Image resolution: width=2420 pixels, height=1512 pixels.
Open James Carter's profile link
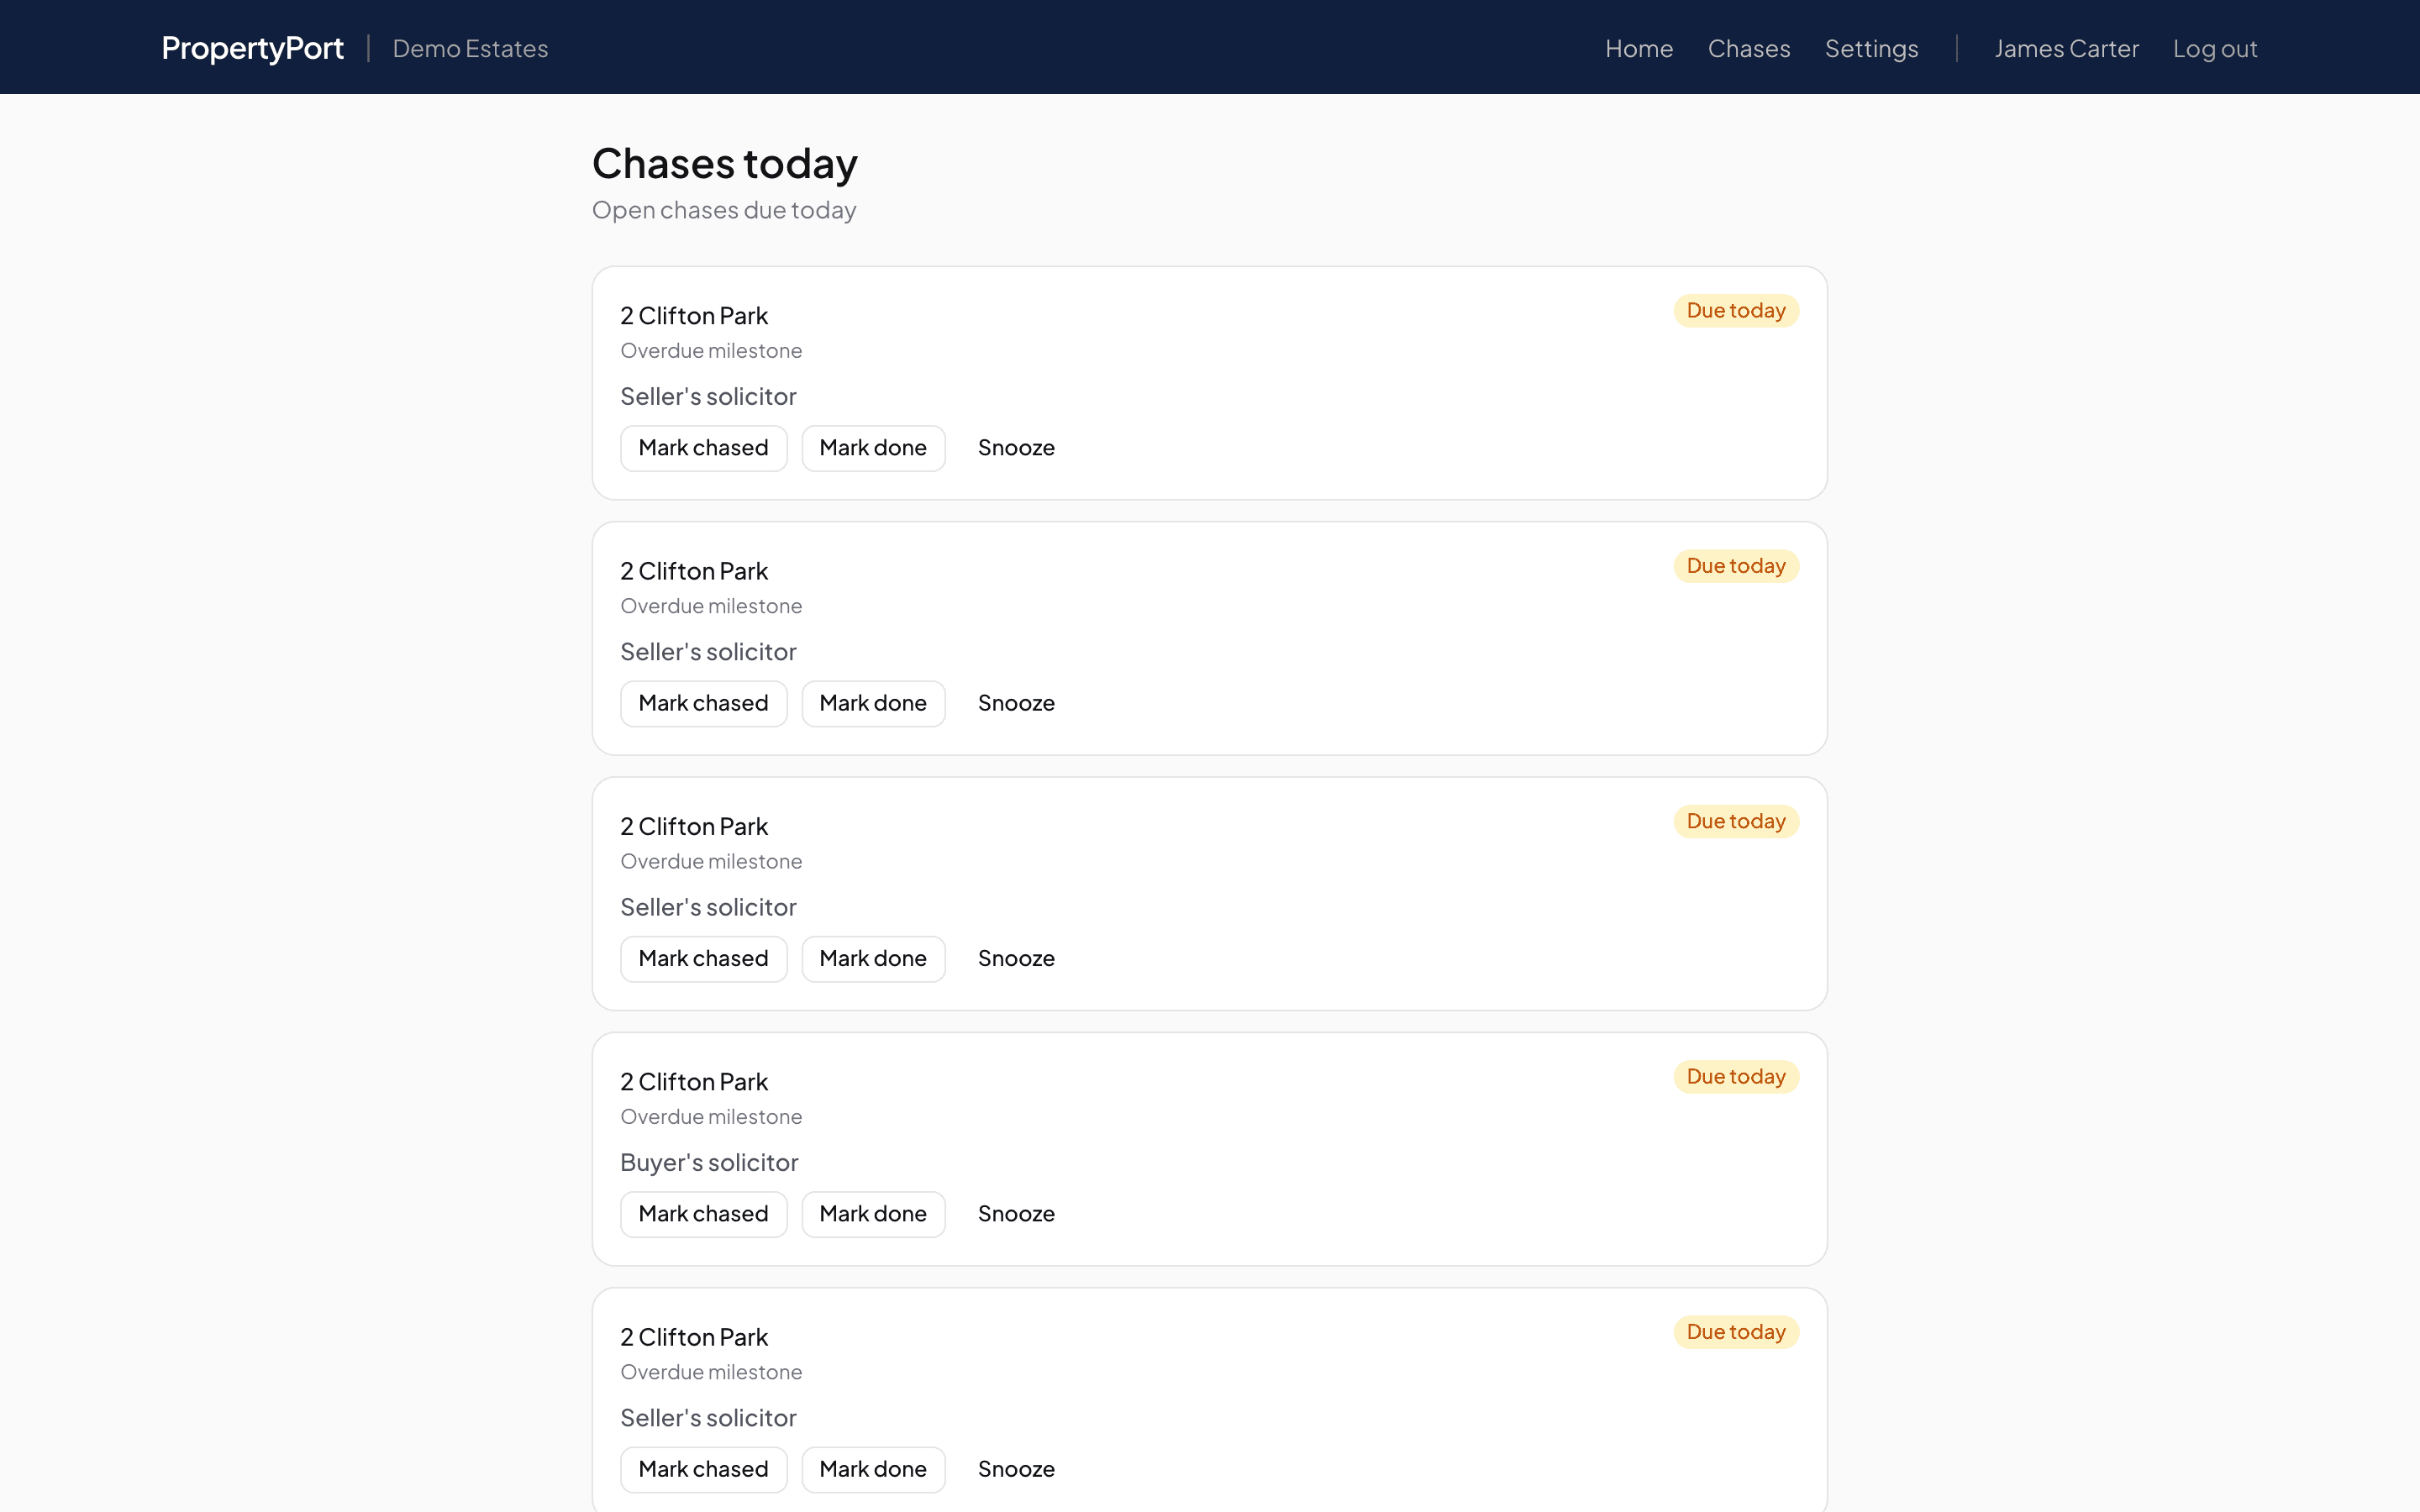pyautogui.click(x=2066, y=48)
